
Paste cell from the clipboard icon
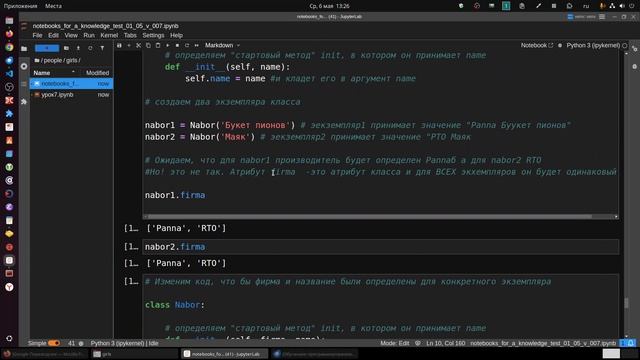point(158,45)
